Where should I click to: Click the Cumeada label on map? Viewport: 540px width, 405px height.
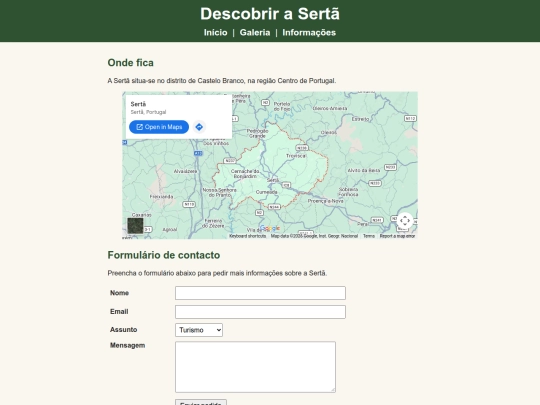(267, 192)
